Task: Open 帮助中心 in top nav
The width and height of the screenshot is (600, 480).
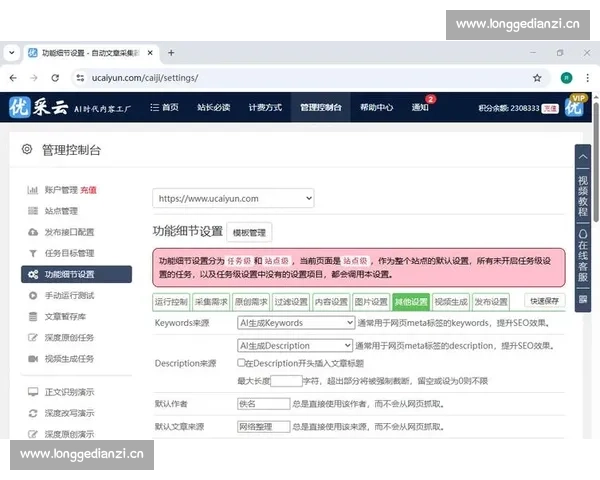Action: tap(377, 107)
